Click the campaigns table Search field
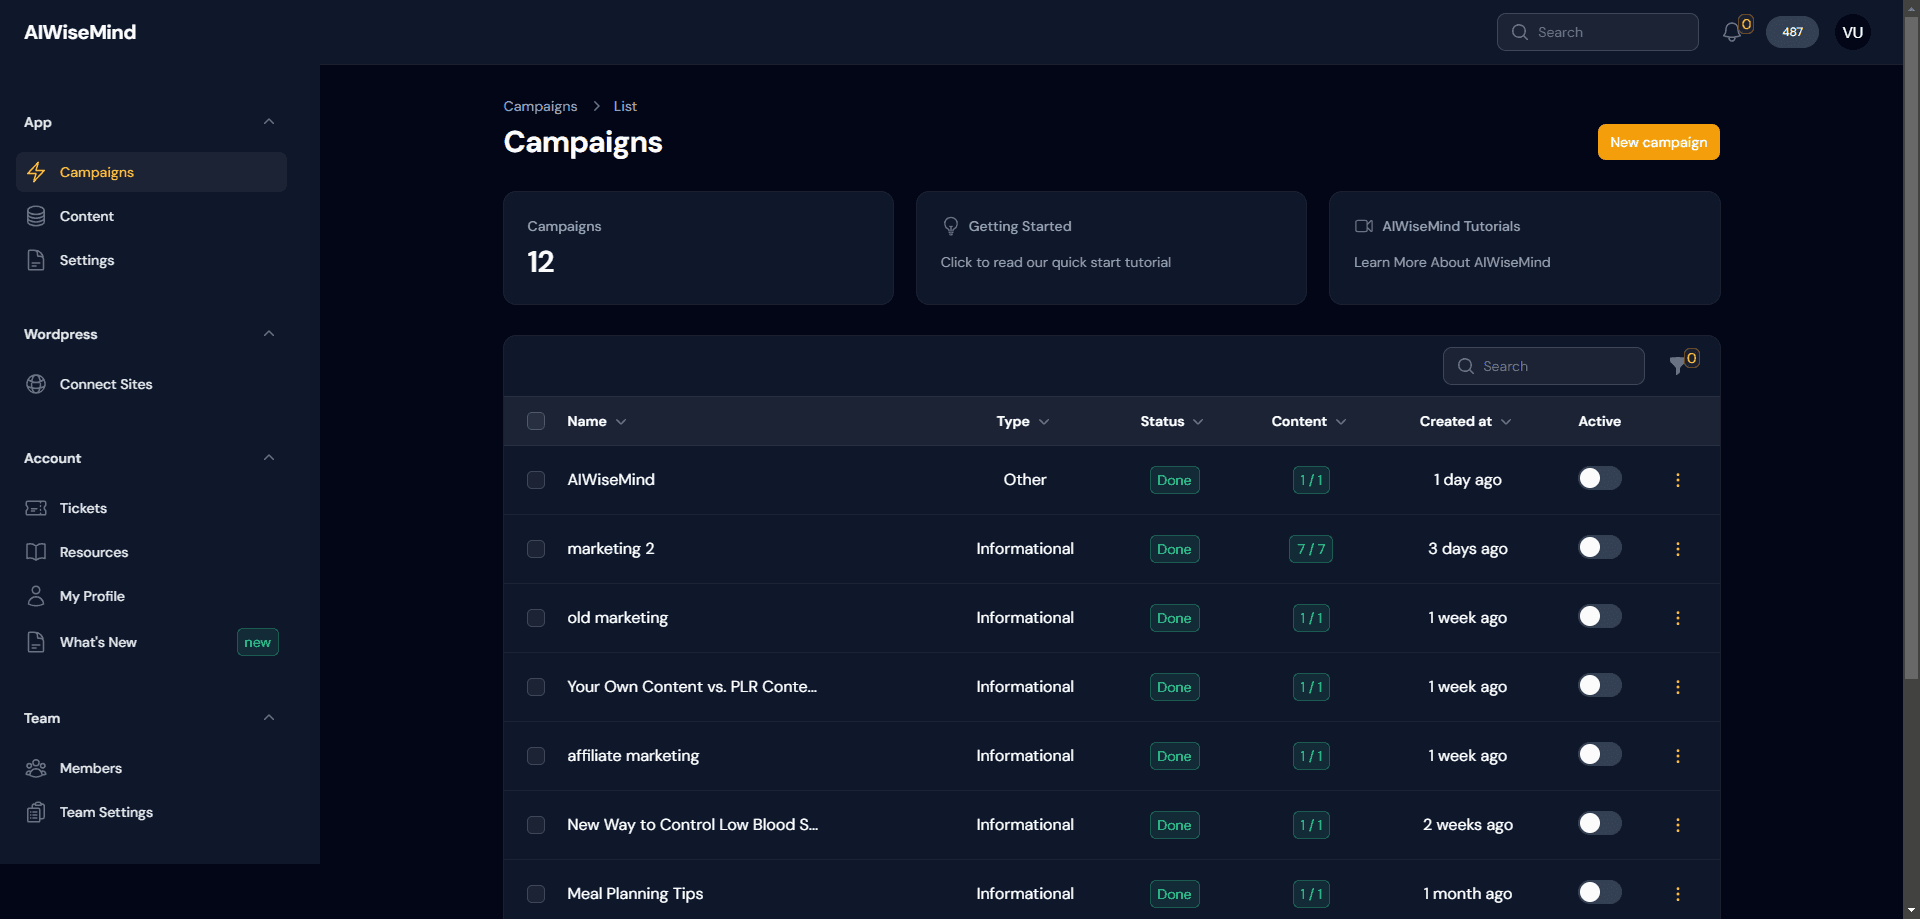Image resolution: width=1920 pixels, height=919 pixels. point(1543,366)
